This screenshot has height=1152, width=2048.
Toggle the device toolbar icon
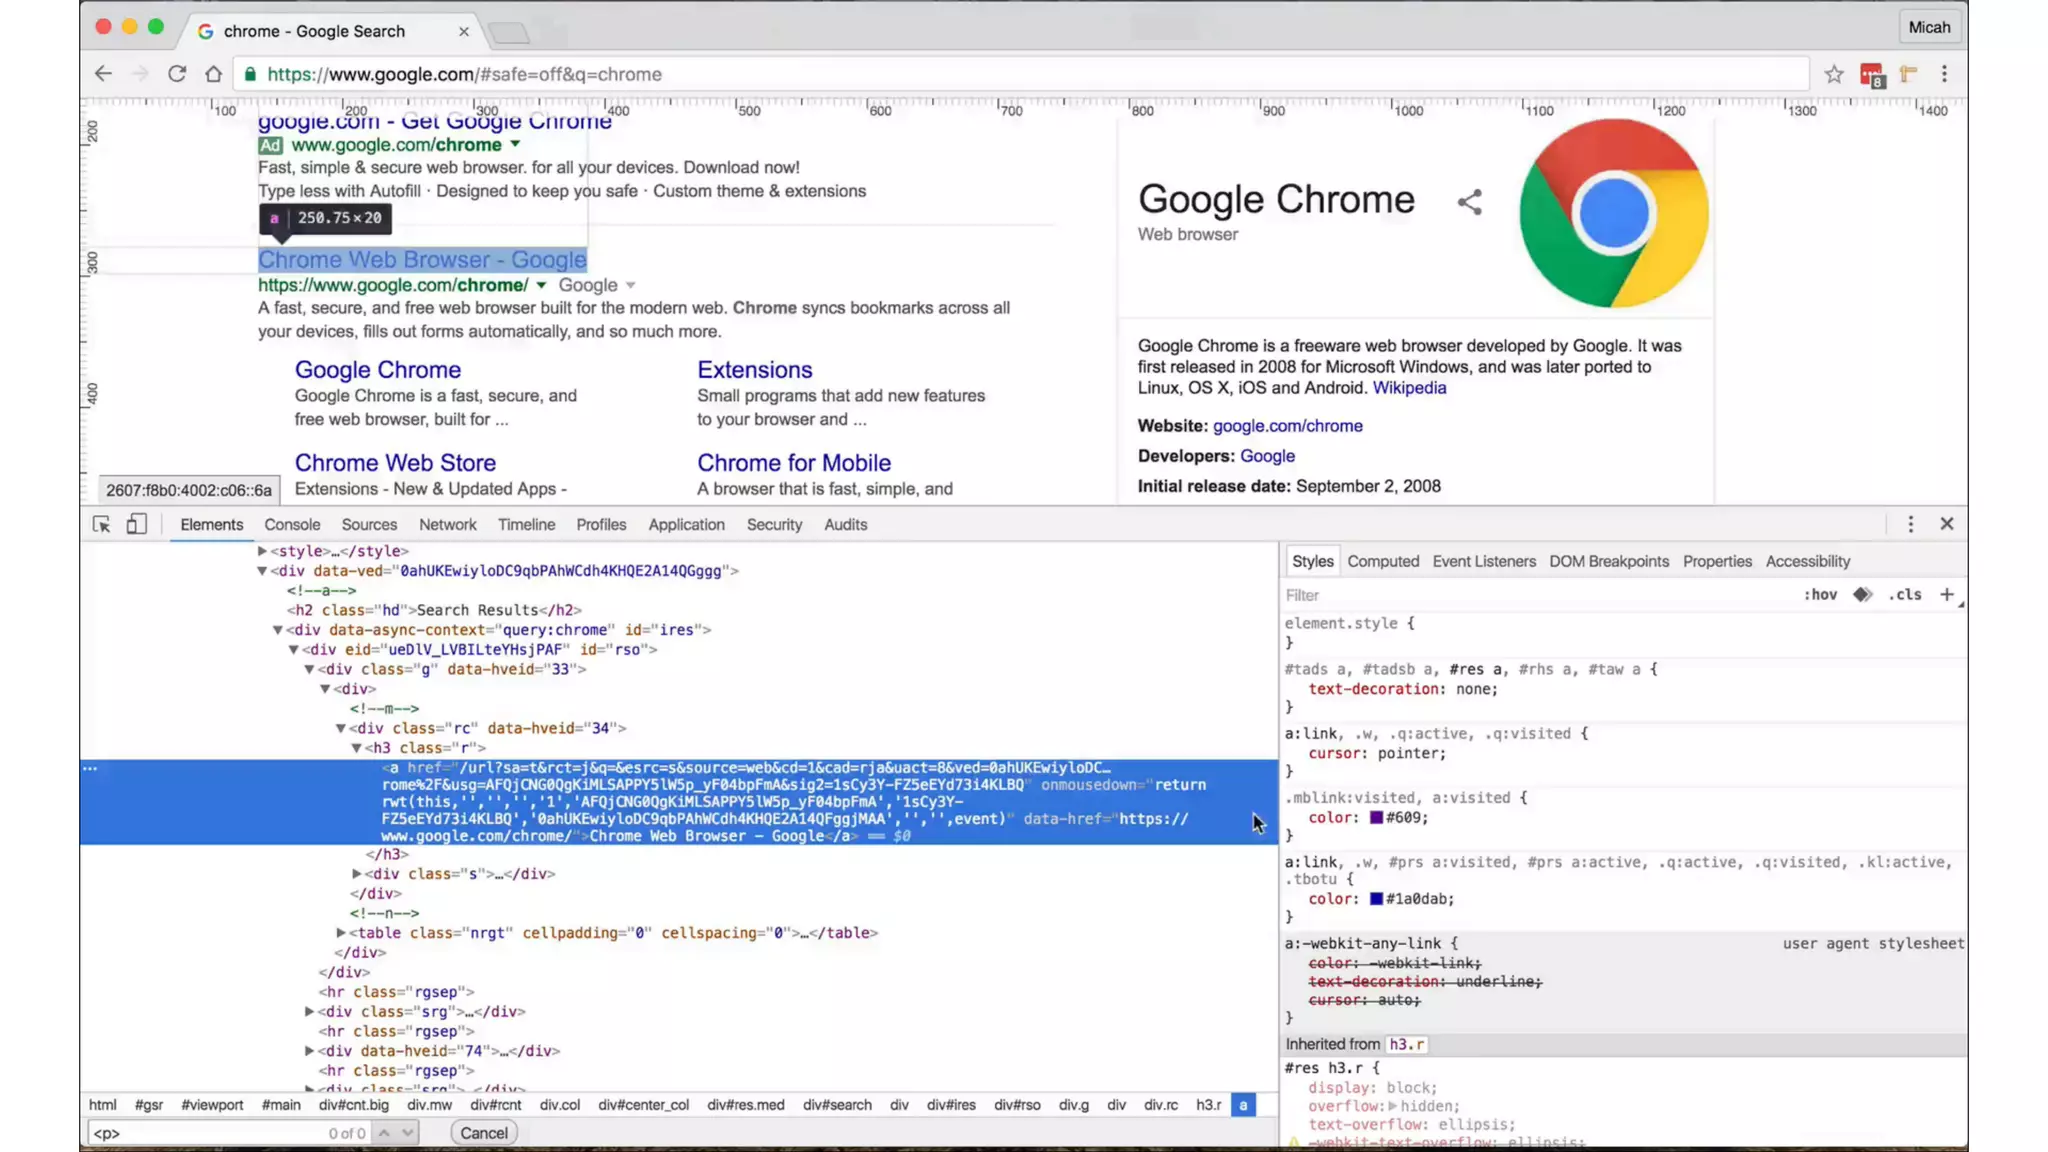click(x=136, y=524)
